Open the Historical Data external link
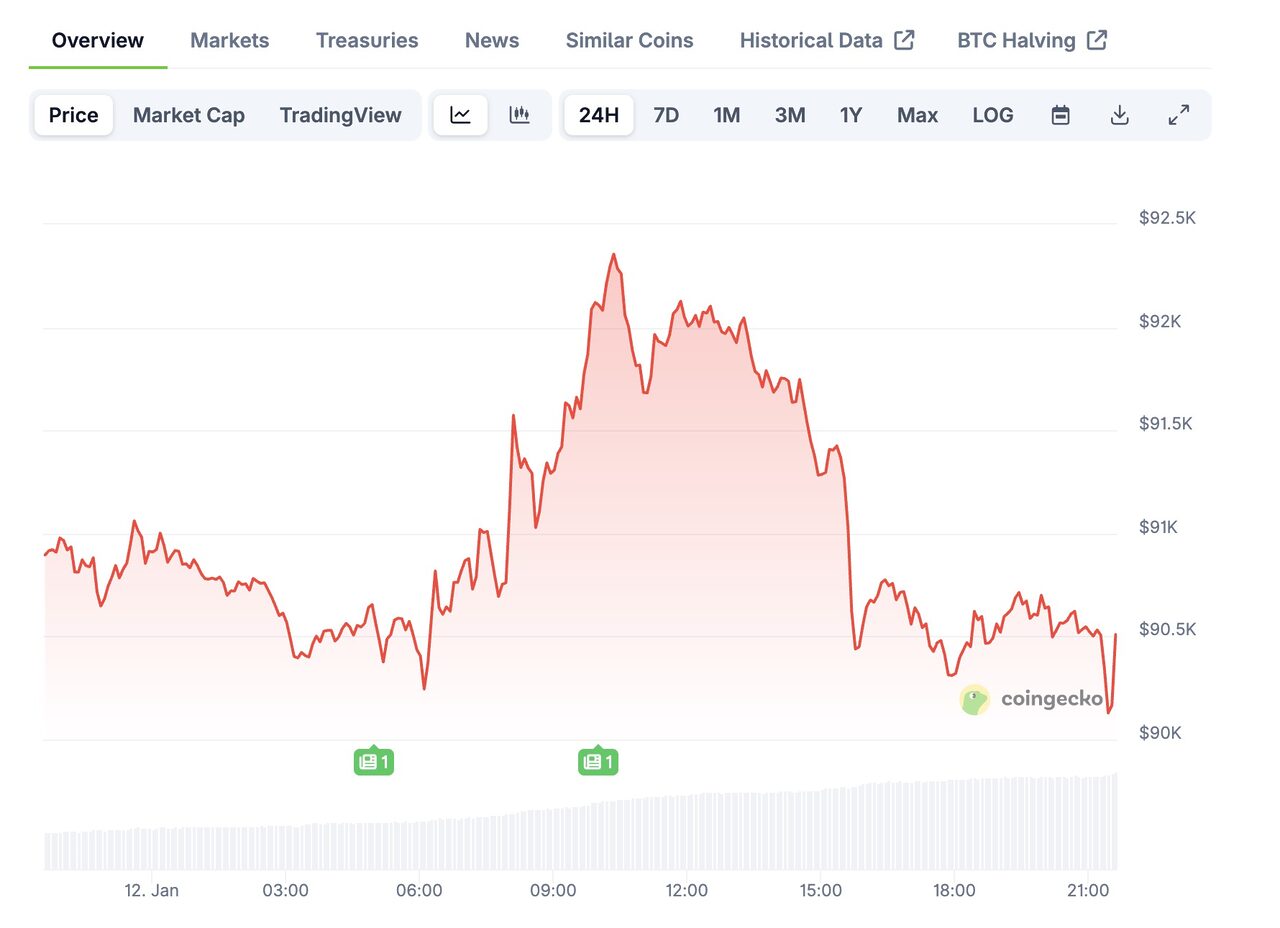 (x=827, y=41)
